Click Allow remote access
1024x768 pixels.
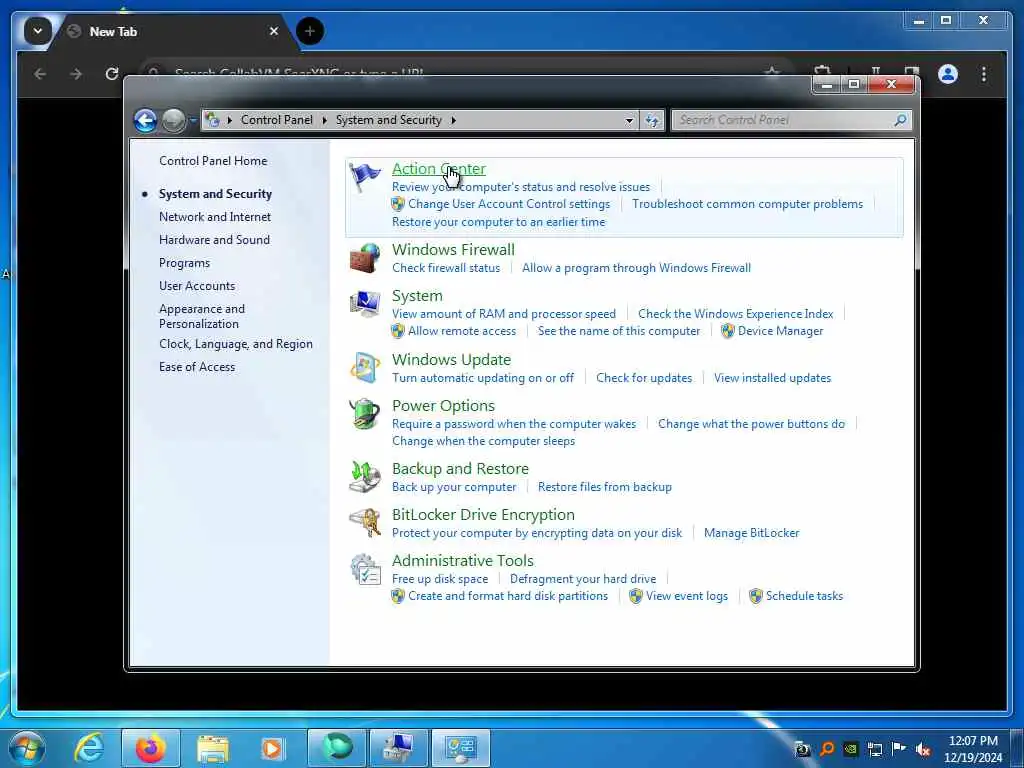pyautogui.click(x=462, y=331)
